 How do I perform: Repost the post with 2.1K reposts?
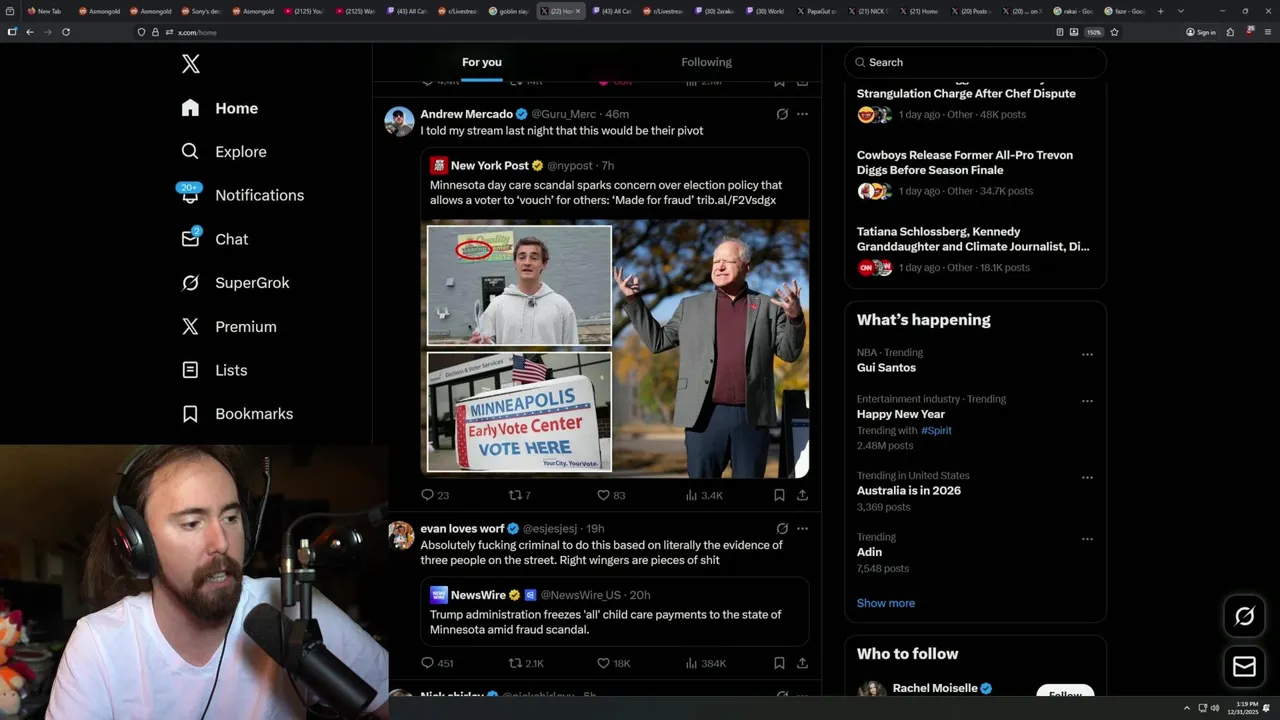(526, 663)
